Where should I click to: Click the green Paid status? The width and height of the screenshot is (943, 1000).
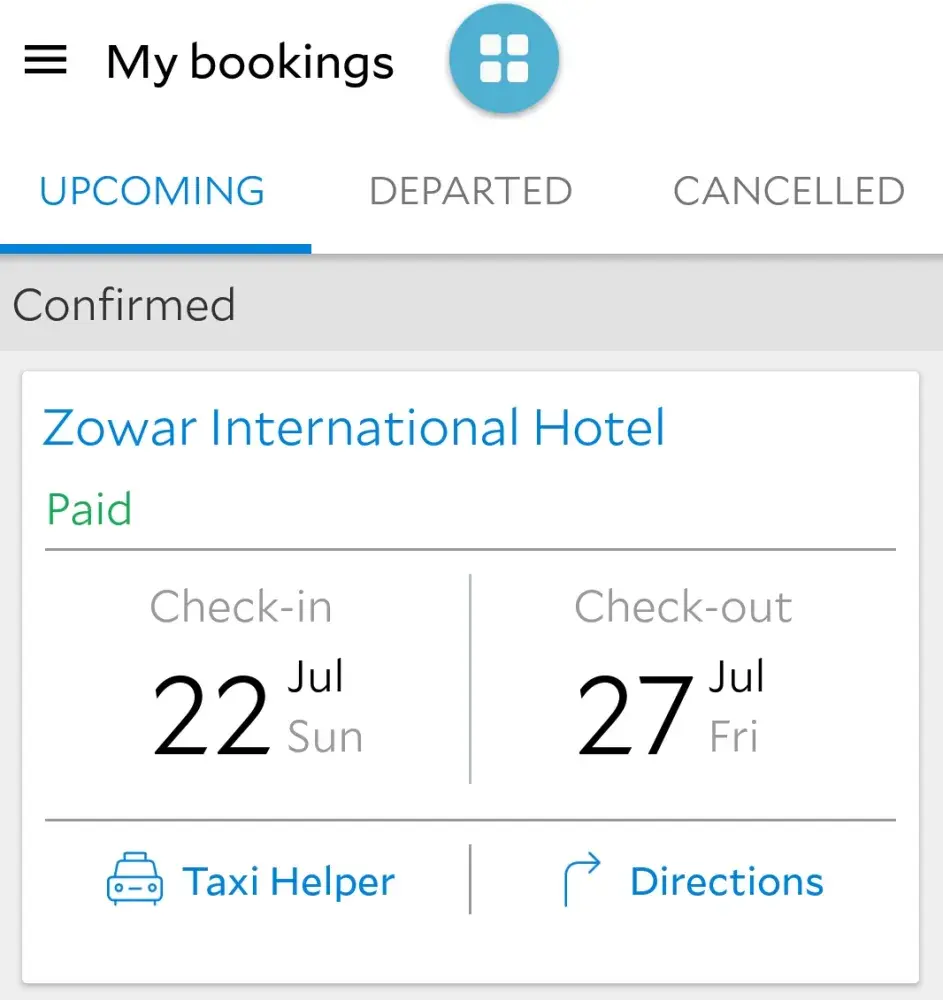89,509
